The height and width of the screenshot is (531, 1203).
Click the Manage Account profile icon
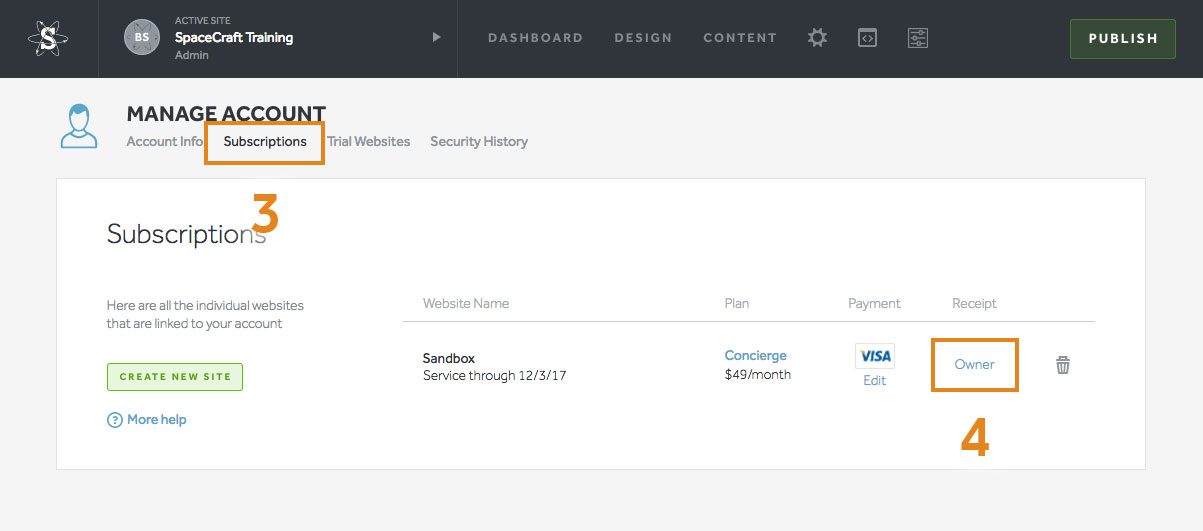(x=79, y=126)
